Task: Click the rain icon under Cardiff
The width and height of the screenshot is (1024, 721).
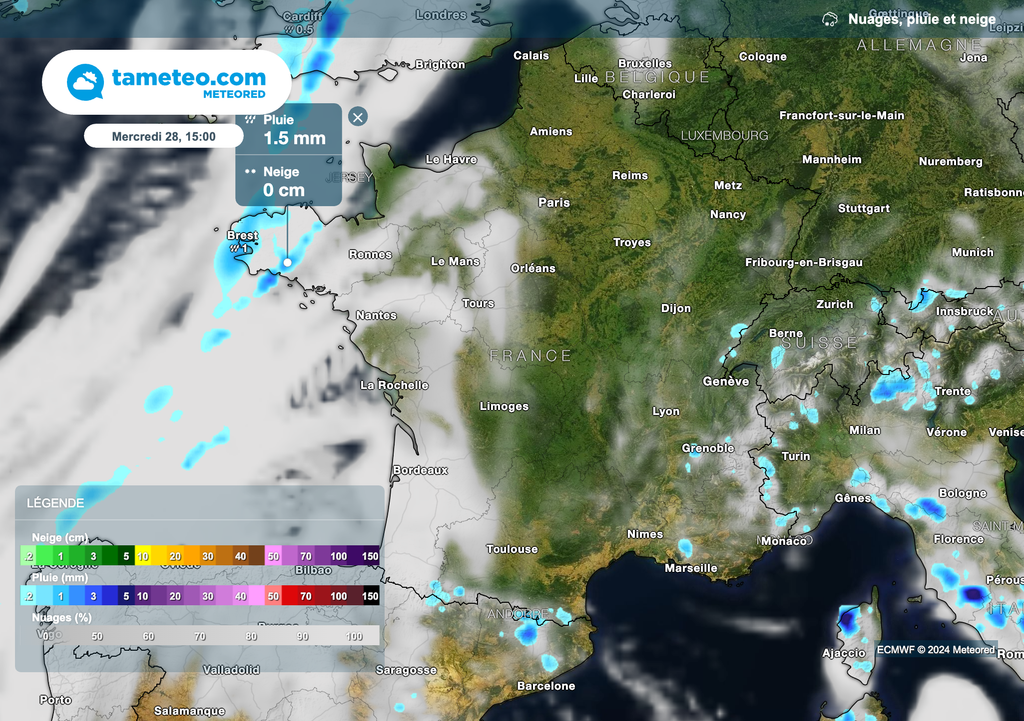Action: pyautogui.click(x=288, y=30)
